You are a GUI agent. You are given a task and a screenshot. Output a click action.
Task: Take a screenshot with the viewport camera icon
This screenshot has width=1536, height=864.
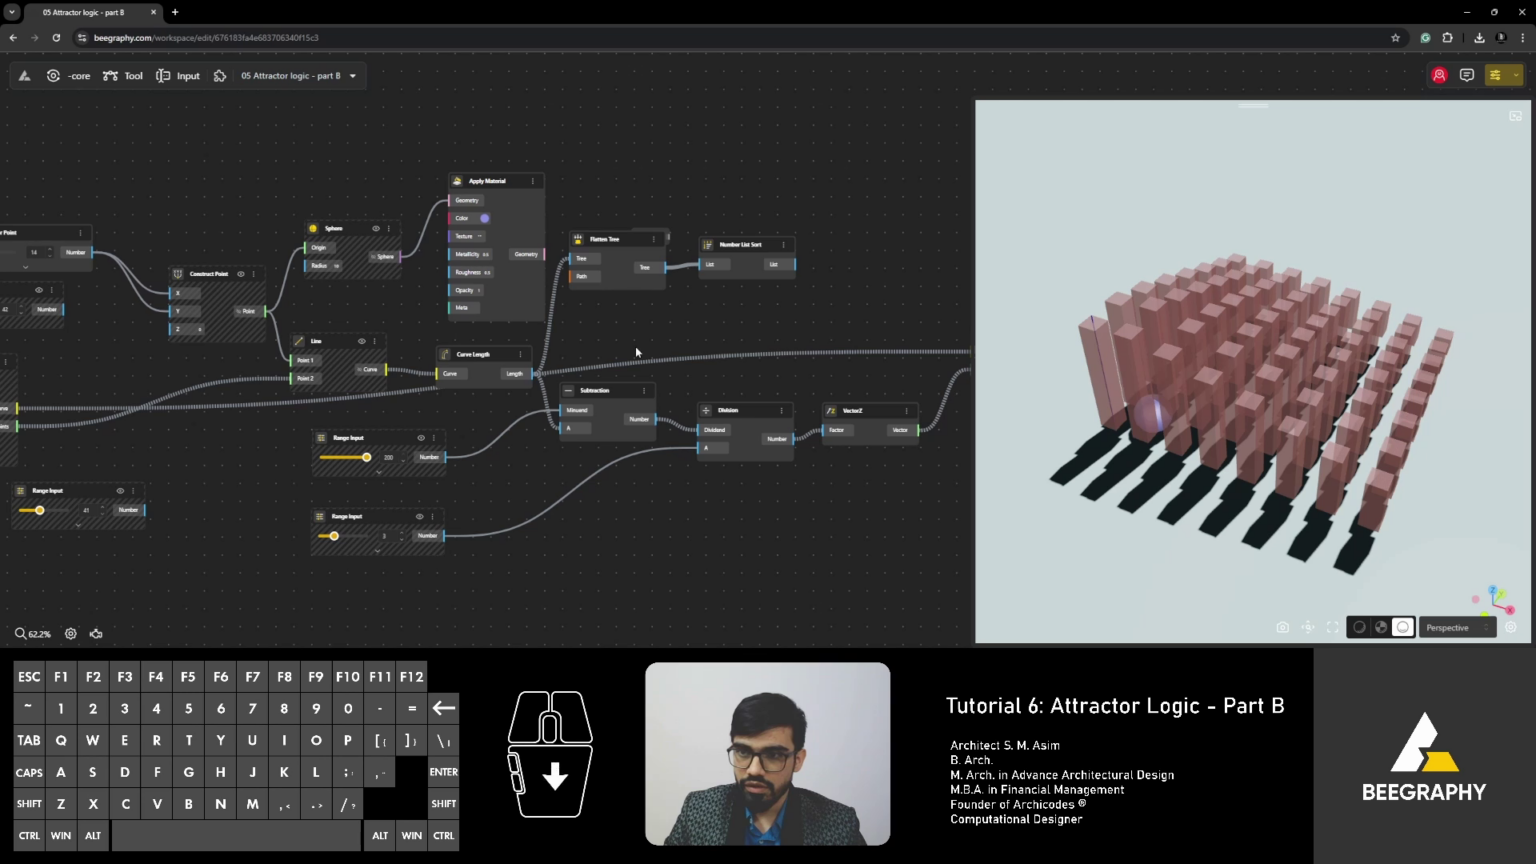point(1283,627)
